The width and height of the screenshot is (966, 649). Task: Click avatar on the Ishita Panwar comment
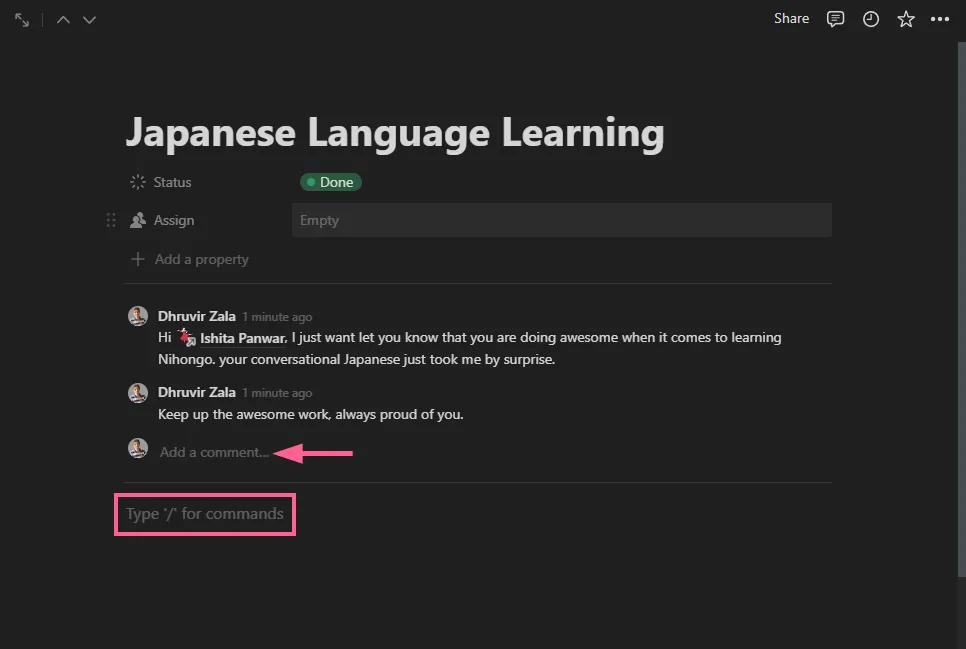coord(137,316)
